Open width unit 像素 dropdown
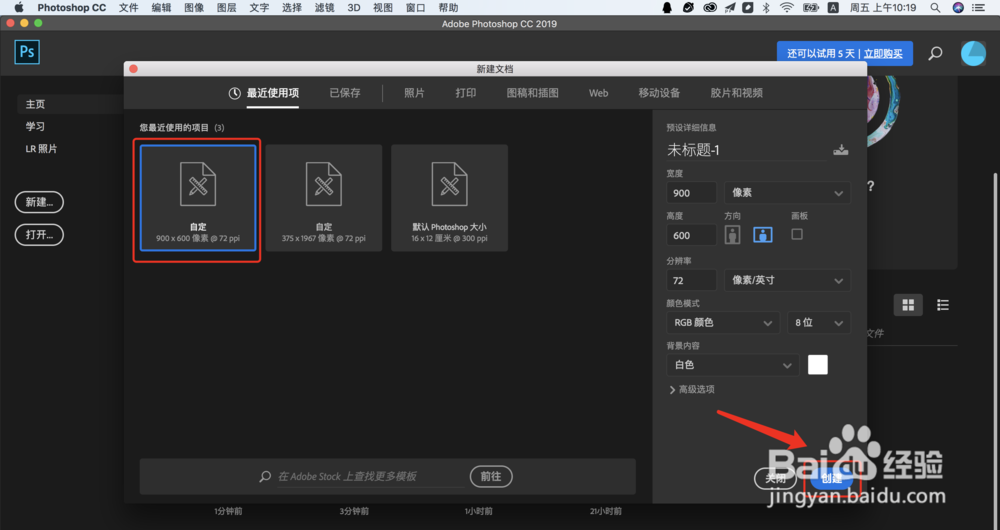Viewport: 1000px width, 530px height. [787, 193]
